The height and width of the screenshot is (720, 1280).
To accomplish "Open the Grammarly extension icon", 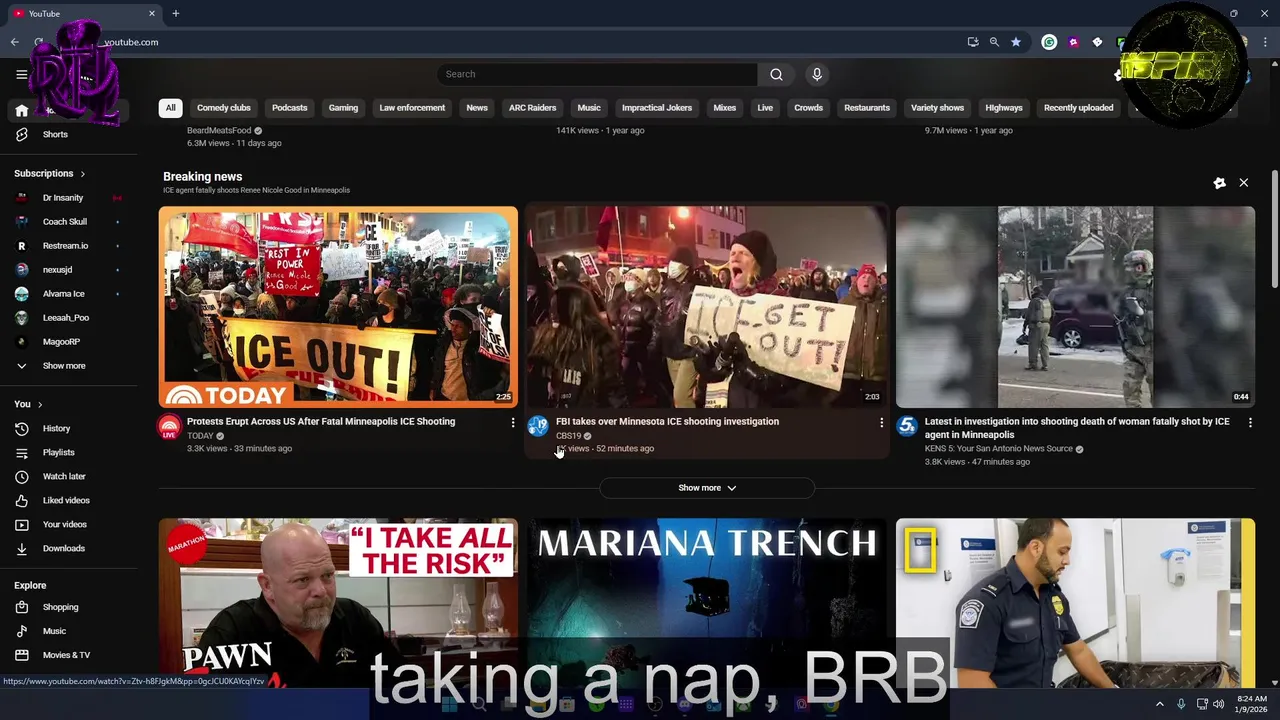I will click(1049, 42).
